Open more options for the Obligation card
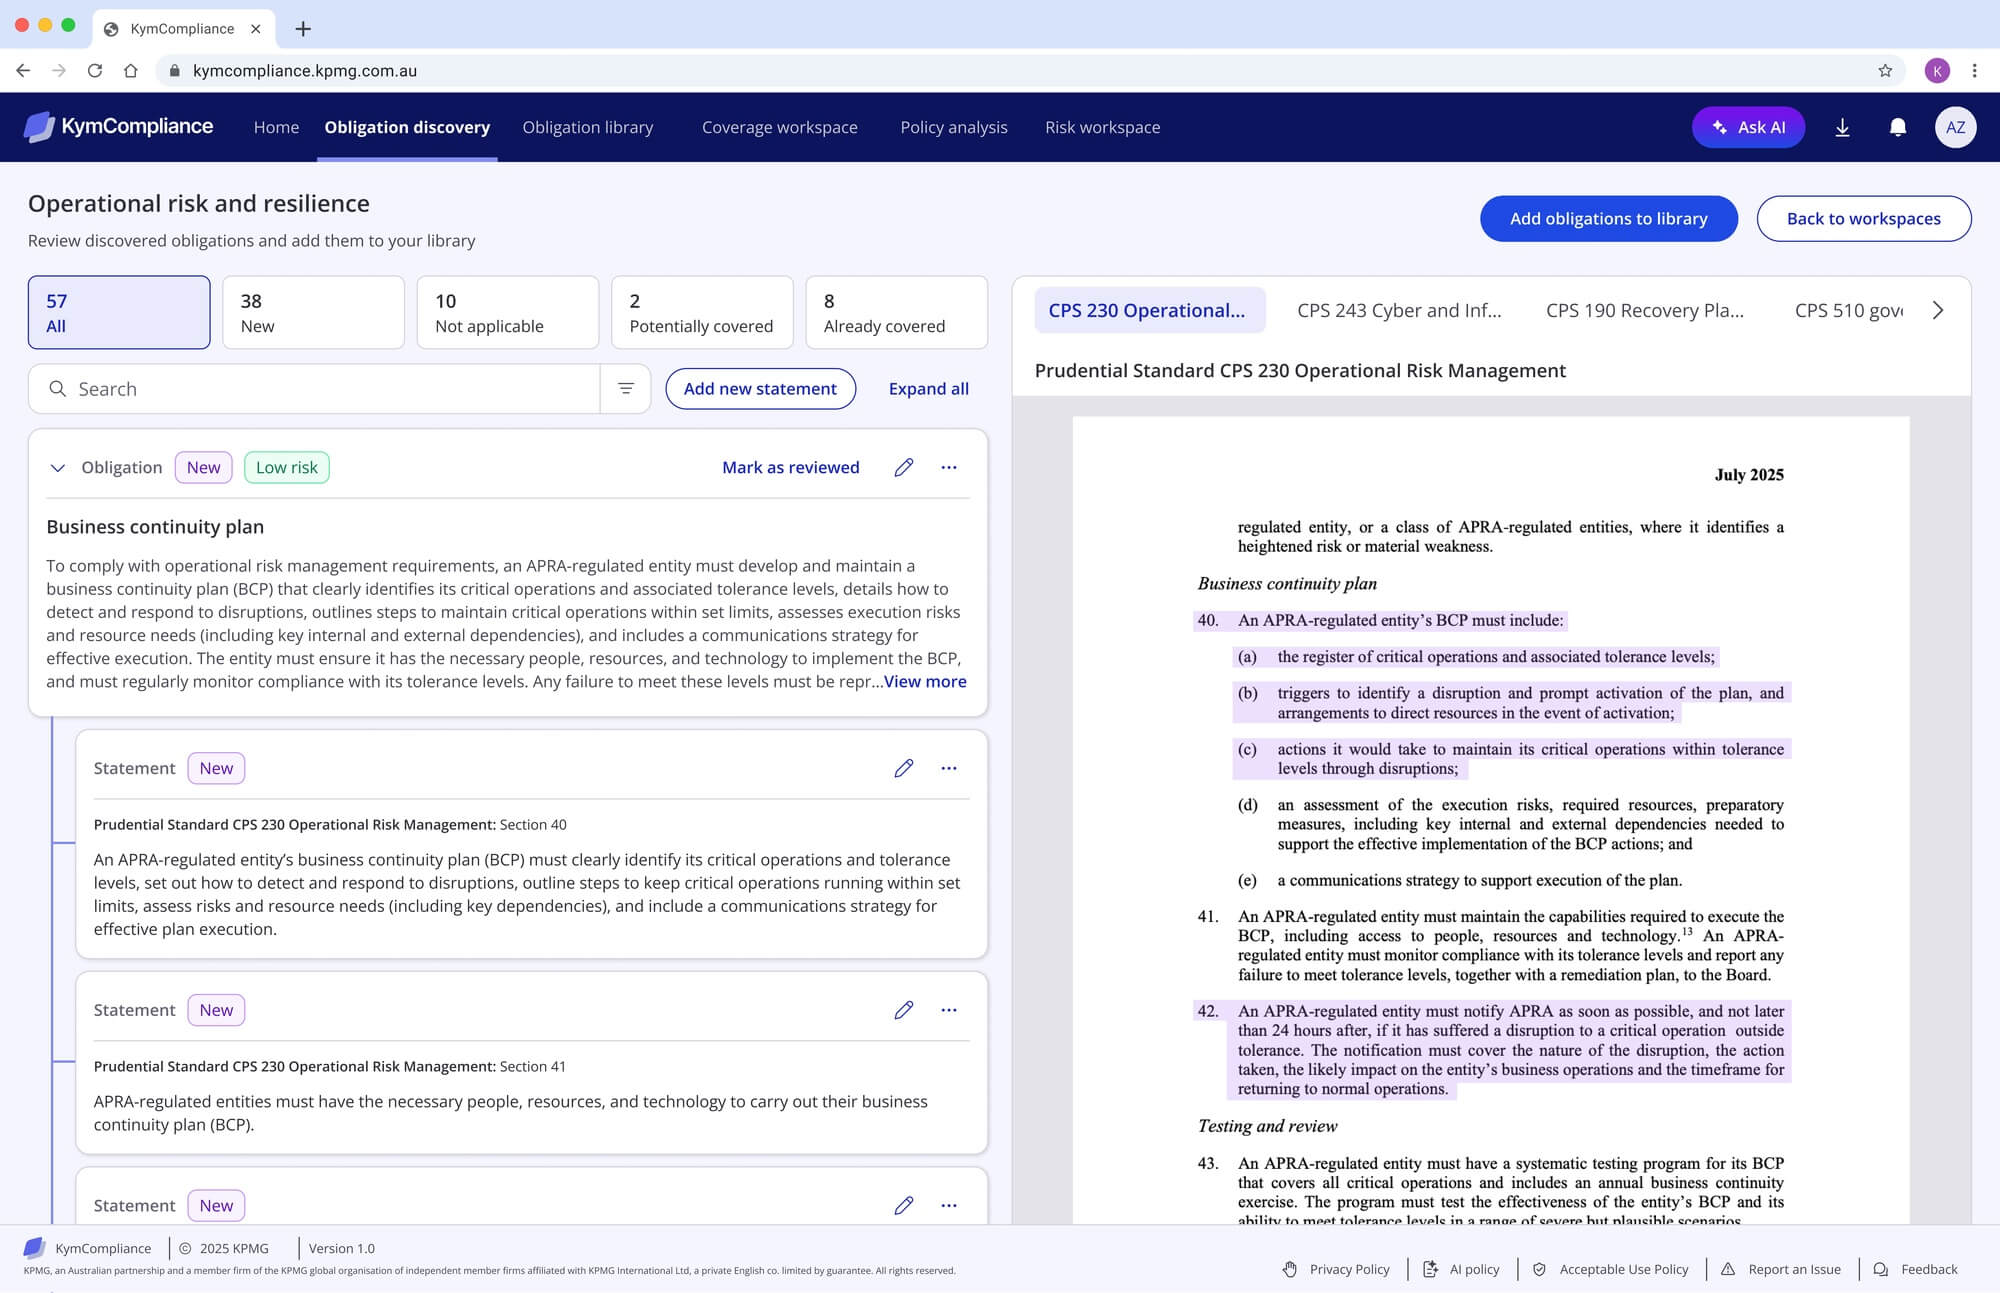This screenshot has width=2000, height=1293. [949, 467]
